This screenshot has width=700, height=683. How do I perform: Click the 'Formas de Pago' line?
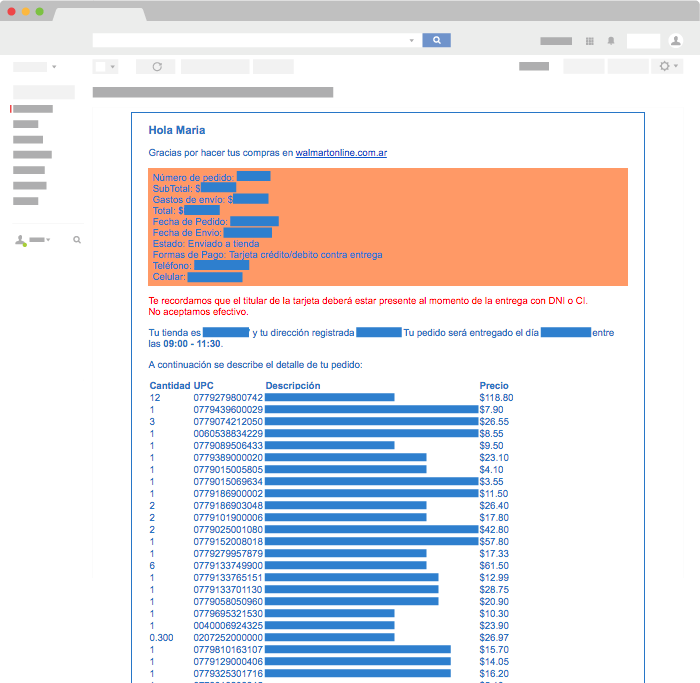point(267,255)
